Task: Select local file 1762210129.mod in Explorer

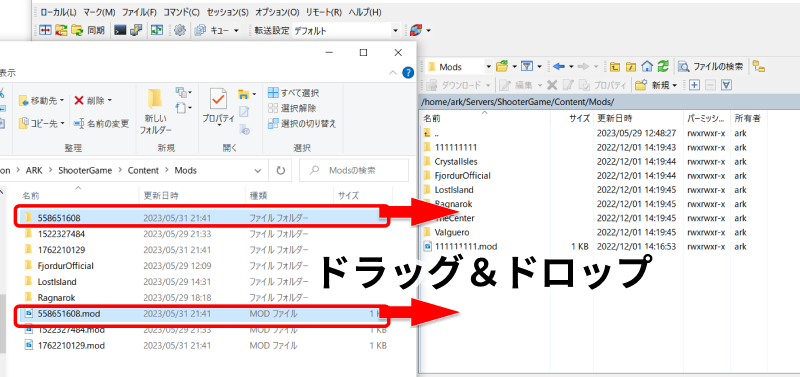Action: [71, 345]
